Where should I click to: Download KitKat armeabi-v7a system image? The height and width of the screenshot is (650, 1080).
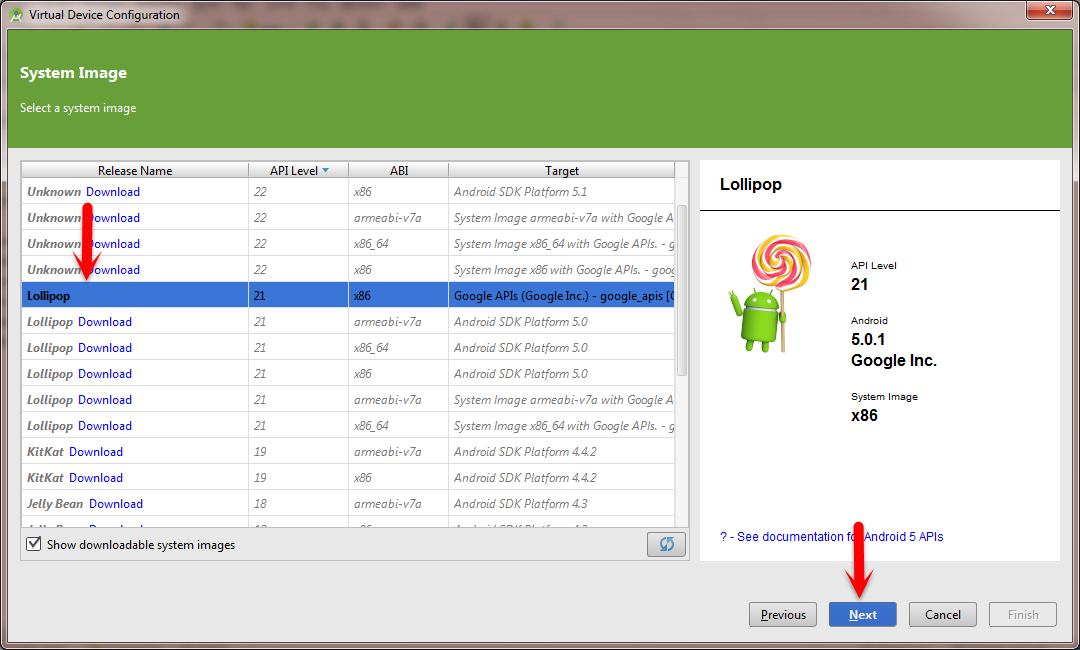[96, 452]
